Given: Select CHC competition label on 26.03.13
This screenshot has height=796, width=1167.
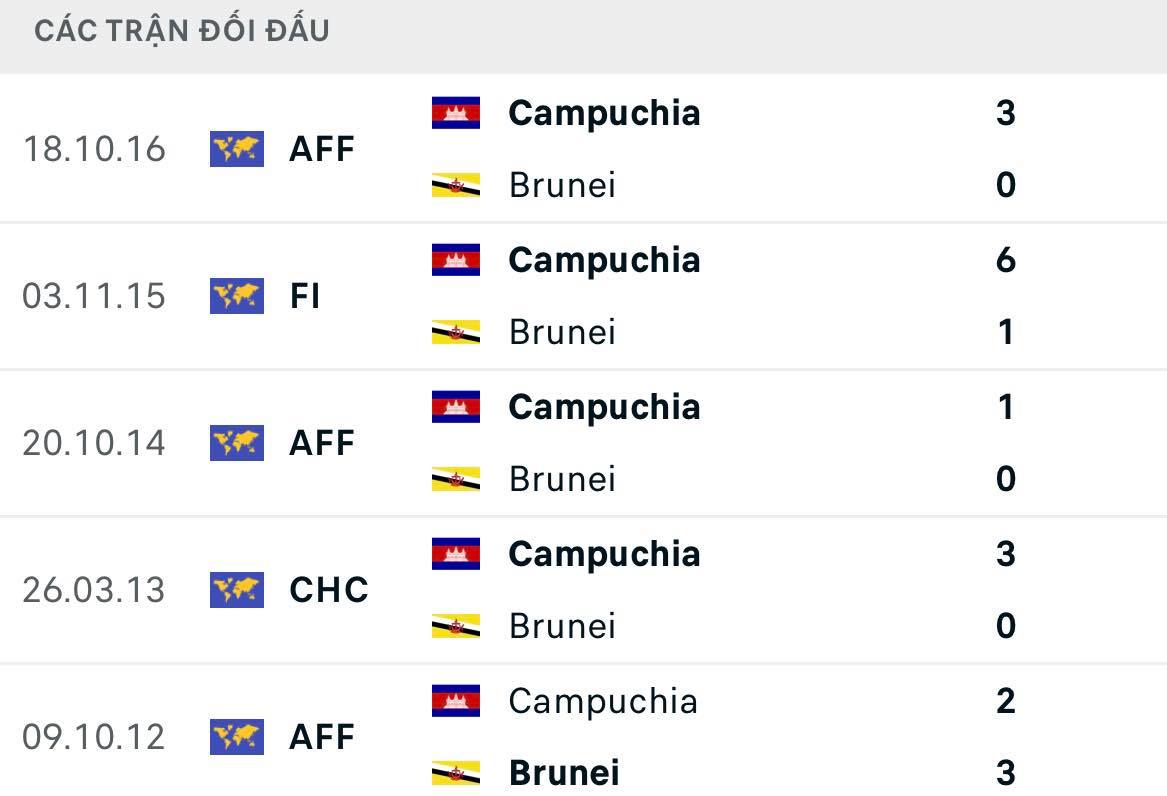Looking at the screenshot, I should pyautogui.click(x=329, y=590).
